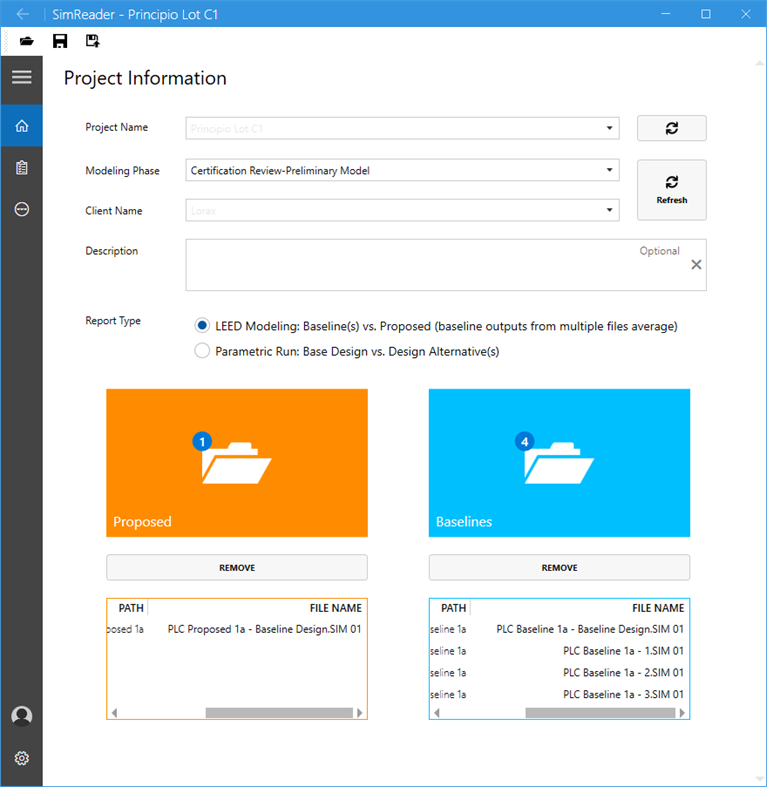Viewport: 767px width, 787px height.
Task: Click the right scroll arrow in the Proposed list
Action: point(359,713)
